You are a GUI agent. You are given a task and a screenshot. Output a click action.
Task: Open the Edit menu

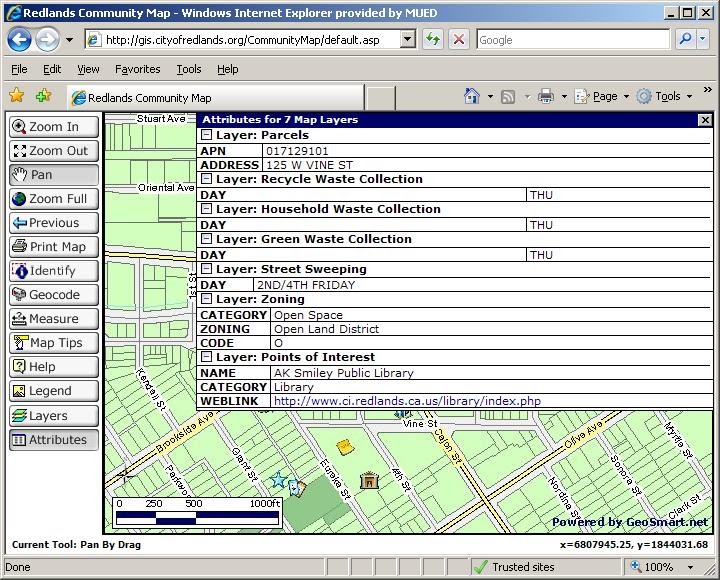52,69
